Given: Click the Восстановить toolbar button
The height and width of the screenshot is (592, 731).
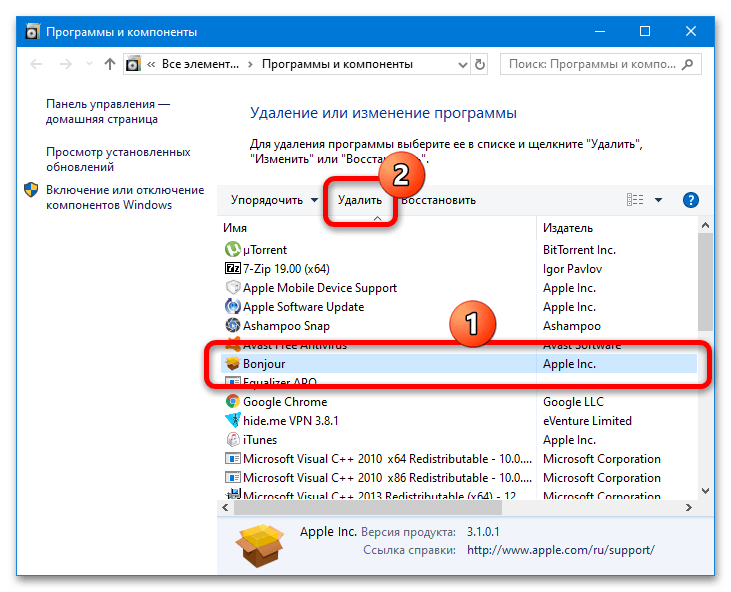Looking at the screenshot, I should pos(438,200).
